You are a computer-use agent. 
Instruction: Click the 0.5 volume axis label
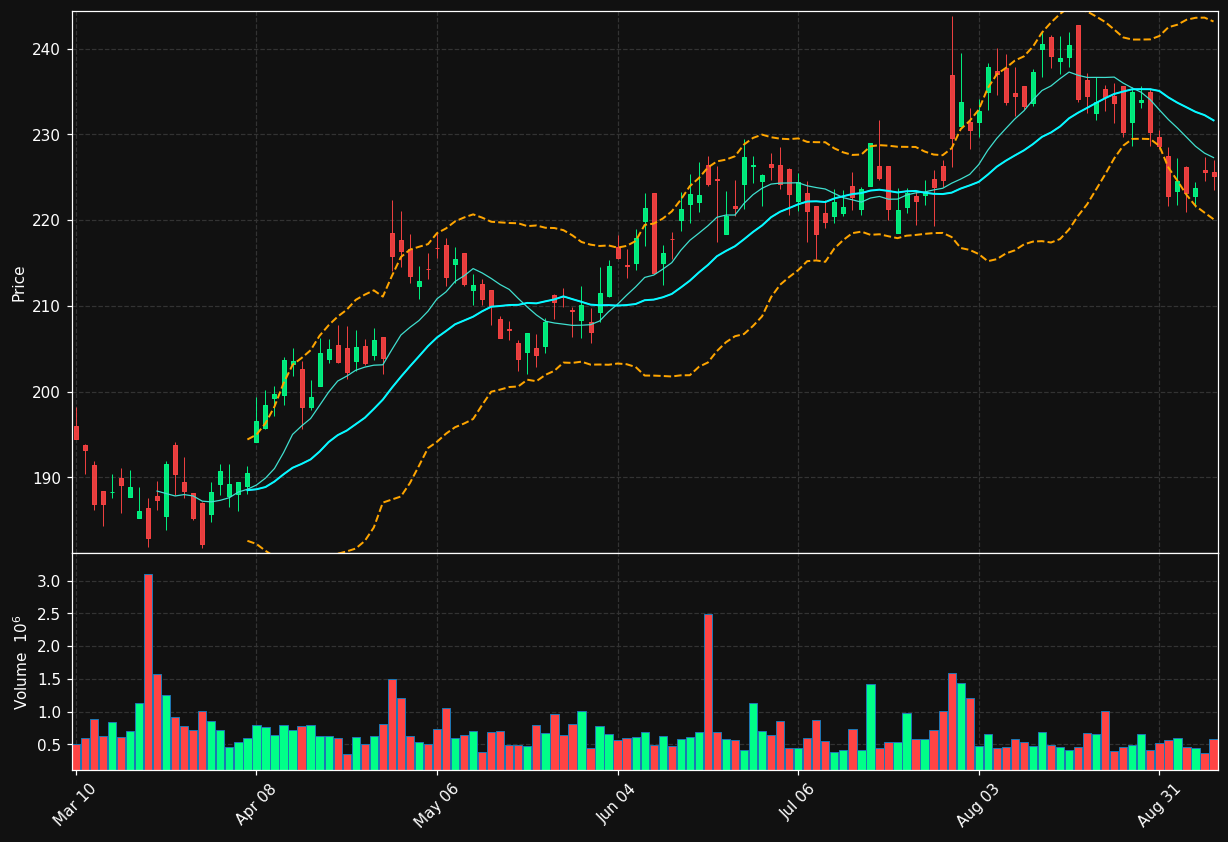coord(50,745)
